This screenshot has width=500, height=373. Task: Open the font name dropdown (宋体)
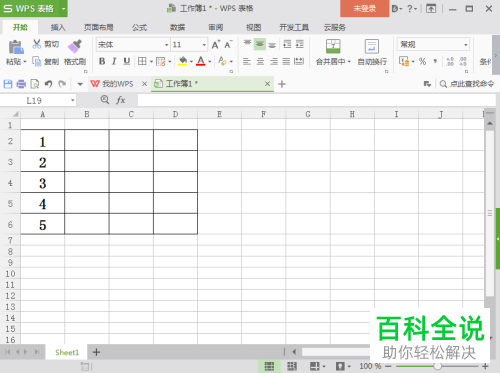[x=166, y=45]
